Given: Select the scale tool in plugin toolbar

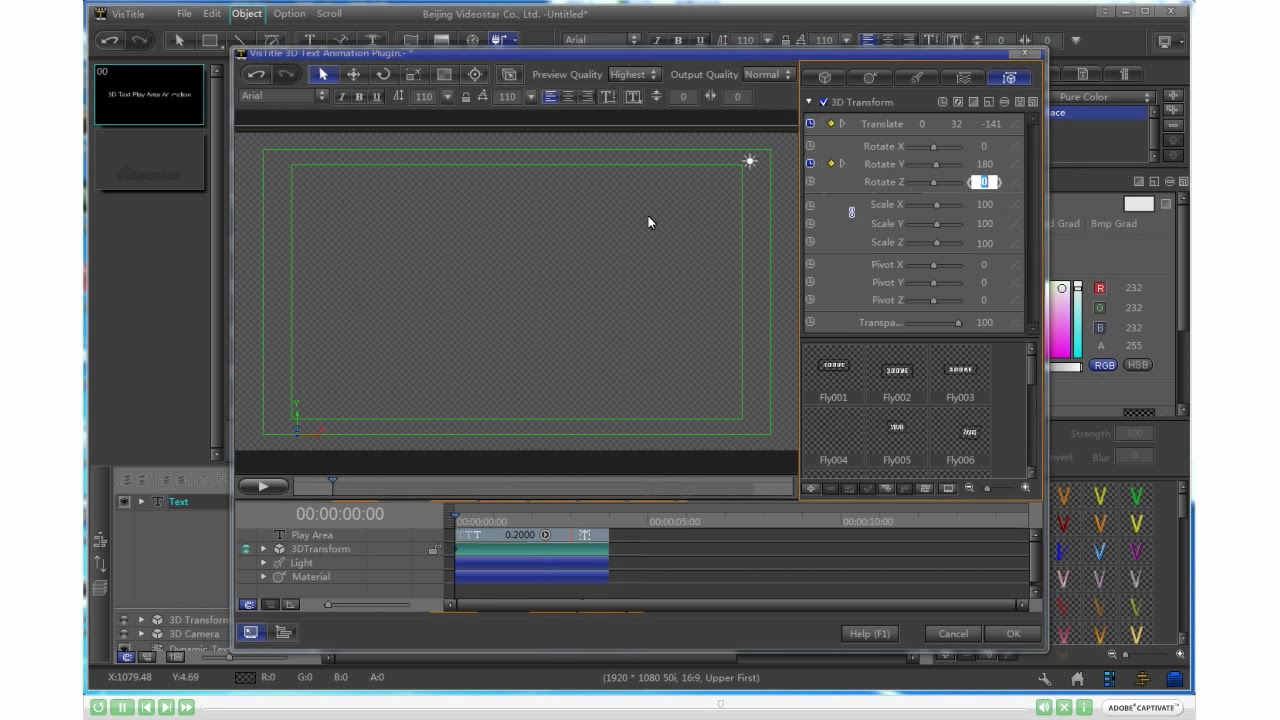Looking at the screenshot, I should point(413,74).
